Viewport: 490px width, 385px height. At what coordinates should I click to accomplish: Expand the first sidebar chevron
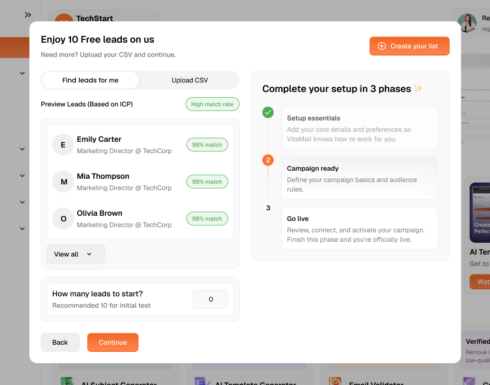pyautogui.click(x=22, y=73)
